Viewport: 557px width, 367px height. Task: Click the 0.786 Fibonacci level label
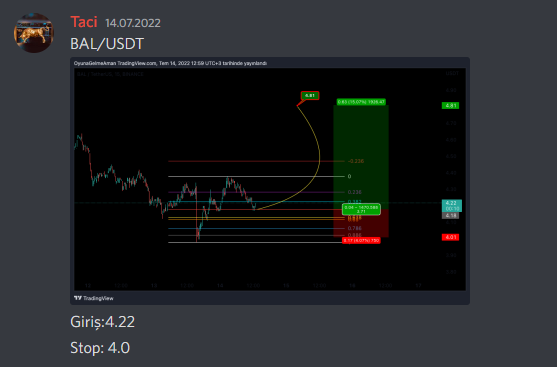click(x=355, y=228)
